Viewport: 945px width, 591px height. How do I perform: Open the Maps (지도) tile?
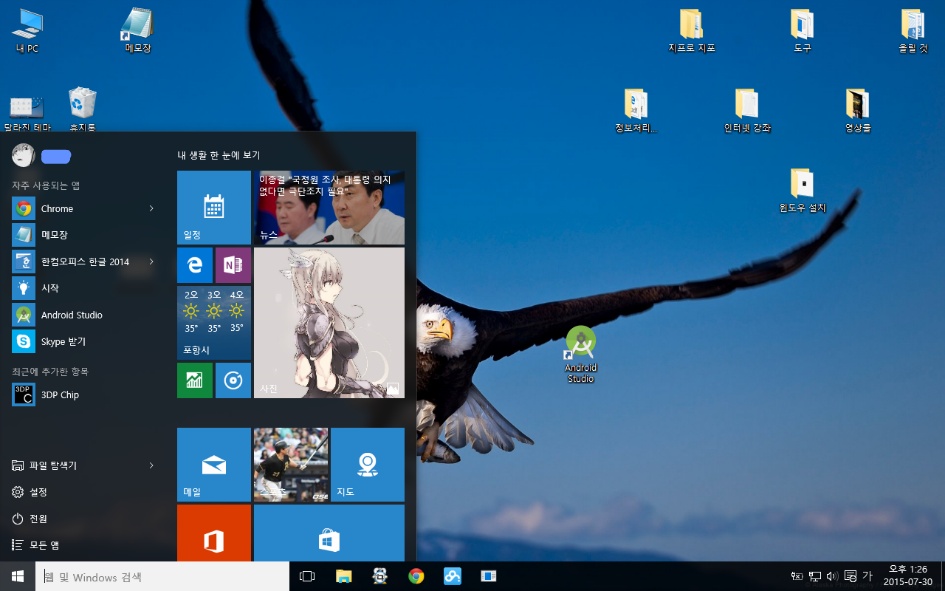click(367, 464)
